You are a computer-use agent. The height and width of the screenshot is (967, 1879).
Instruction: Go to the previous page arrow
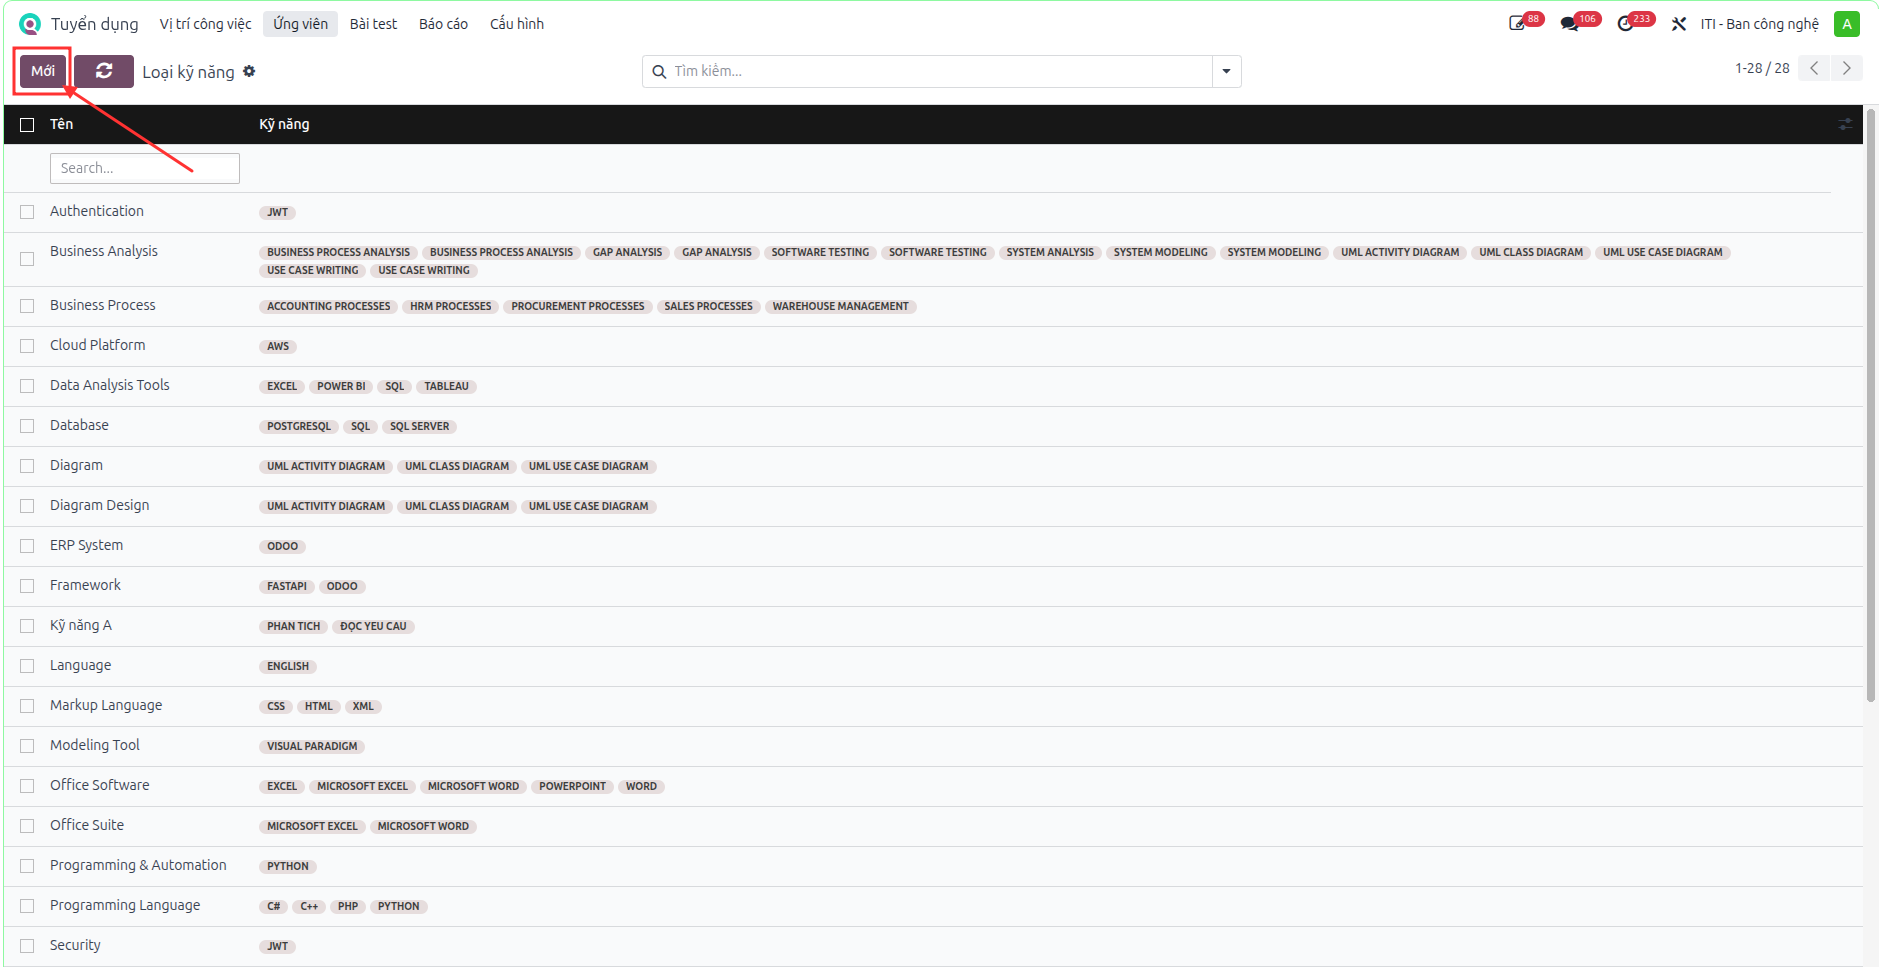pos(1814,68)
